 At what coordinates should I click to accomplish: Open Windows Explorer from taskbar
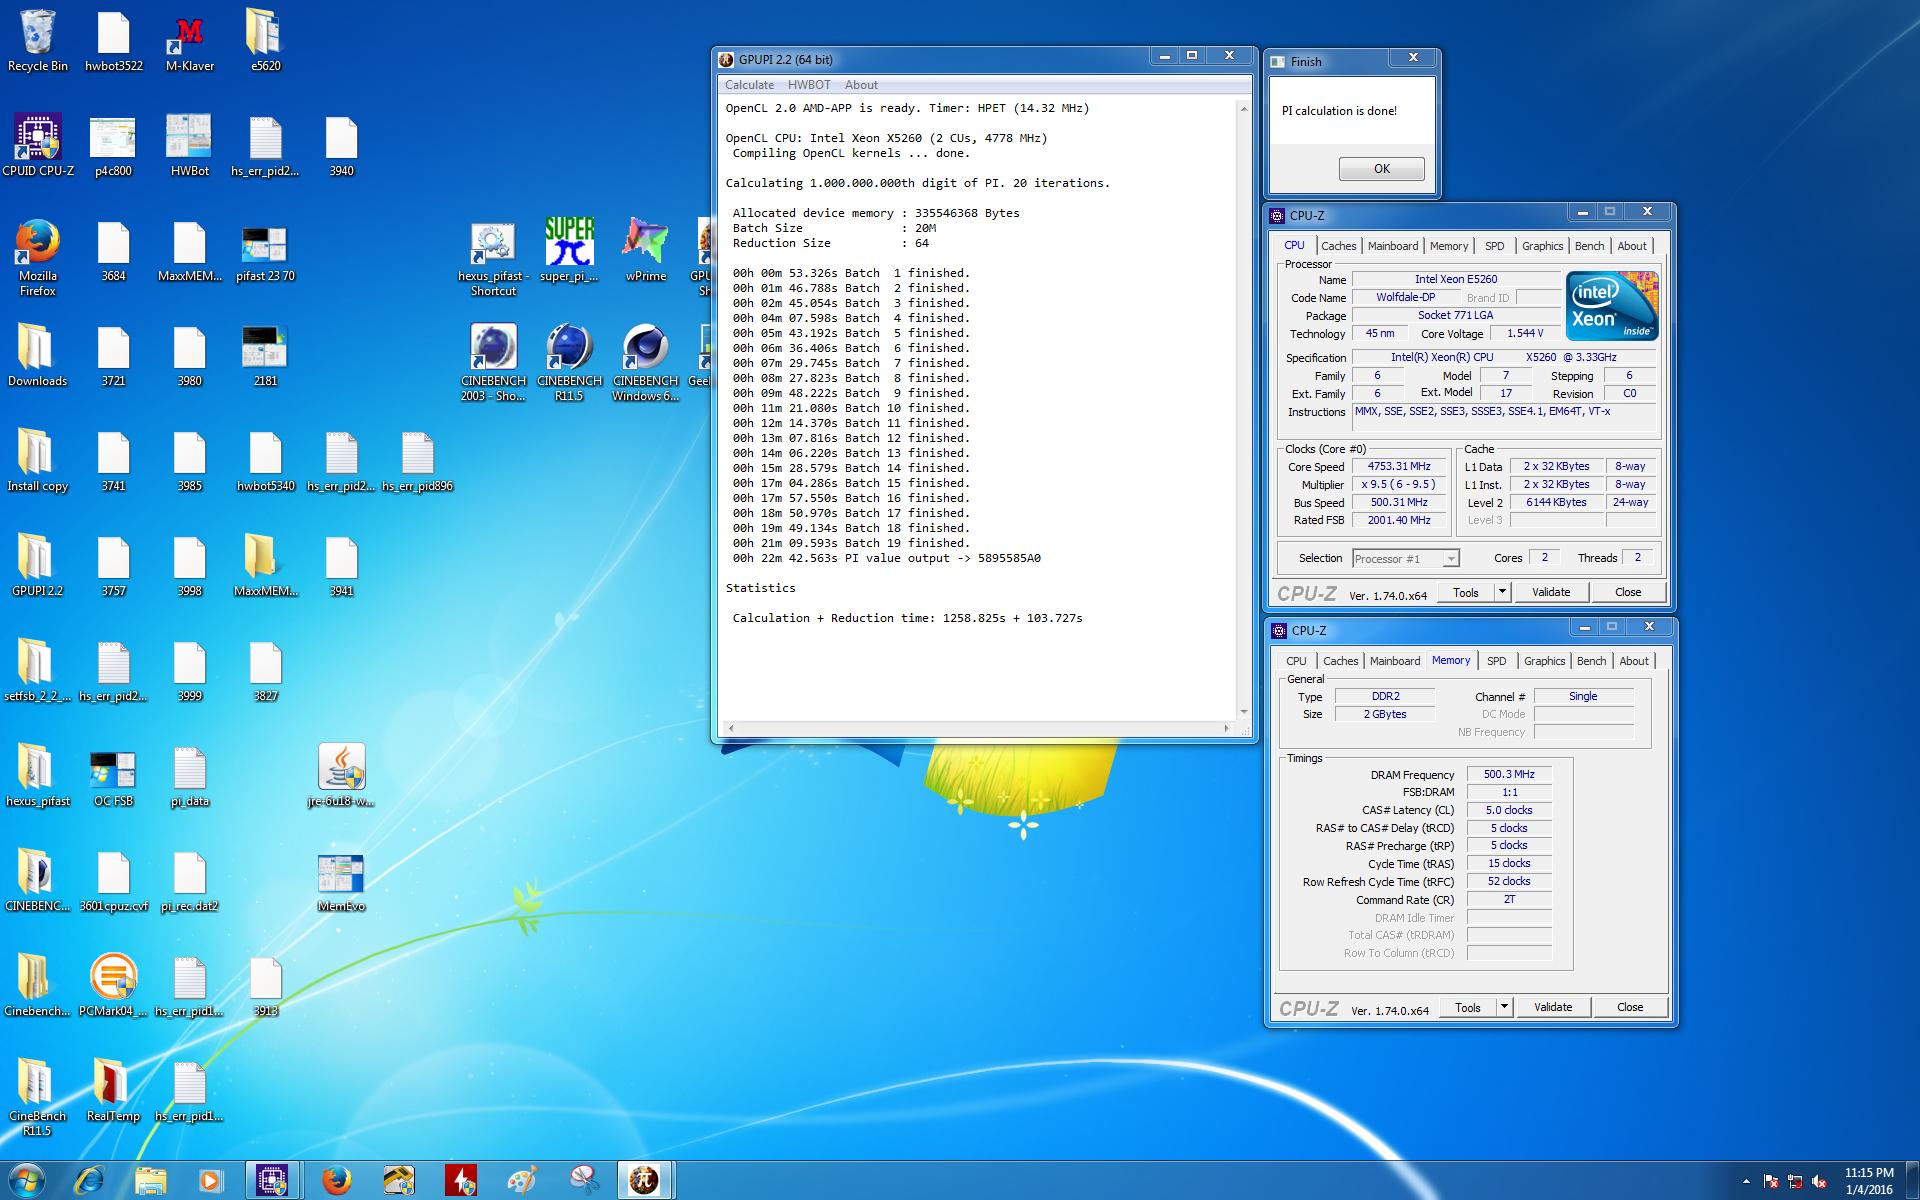tap(150, 1181)
